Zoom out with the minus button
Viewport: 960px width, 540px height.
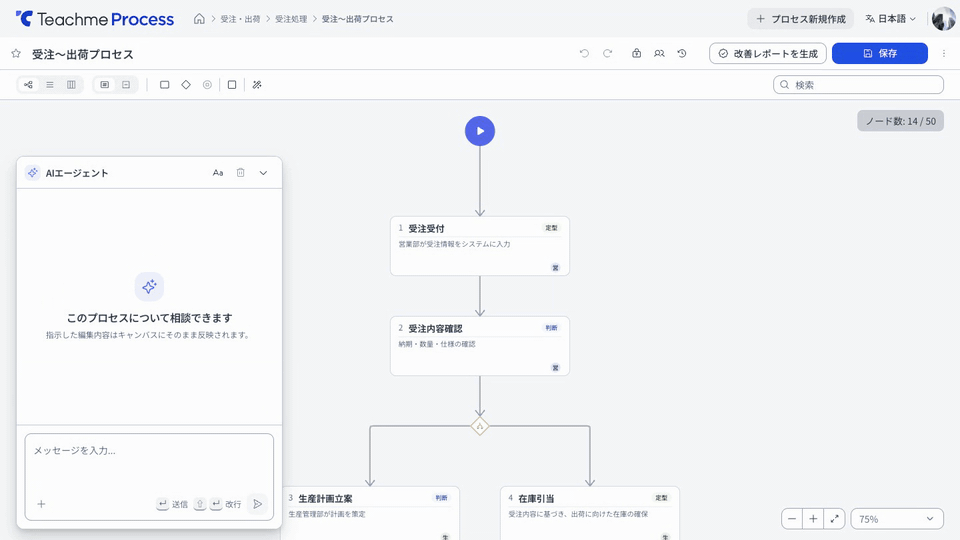click(792, 519)
